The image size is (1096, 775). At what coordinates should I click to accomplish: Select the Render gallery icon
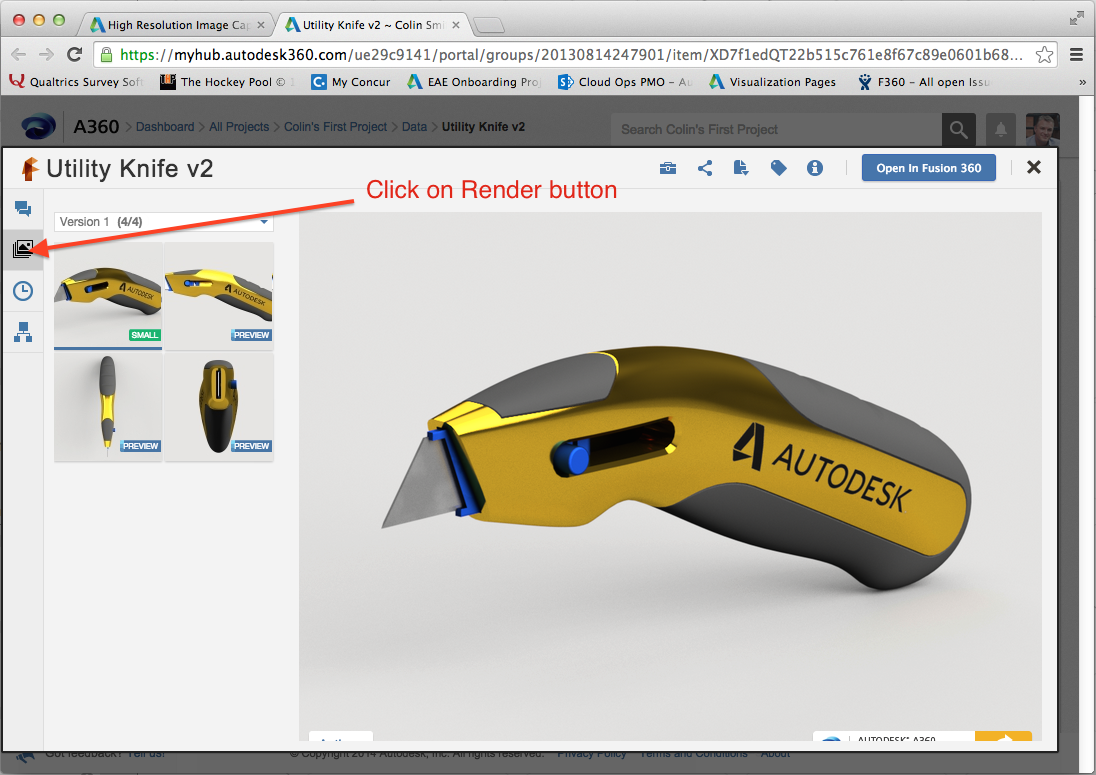click(x=23, y=249)
